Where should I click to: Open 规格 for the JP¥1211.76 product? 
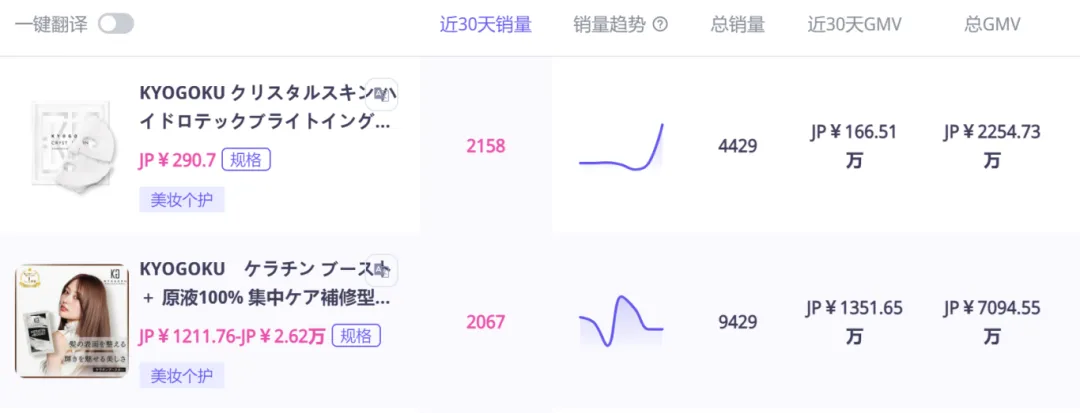click(356, 336)
